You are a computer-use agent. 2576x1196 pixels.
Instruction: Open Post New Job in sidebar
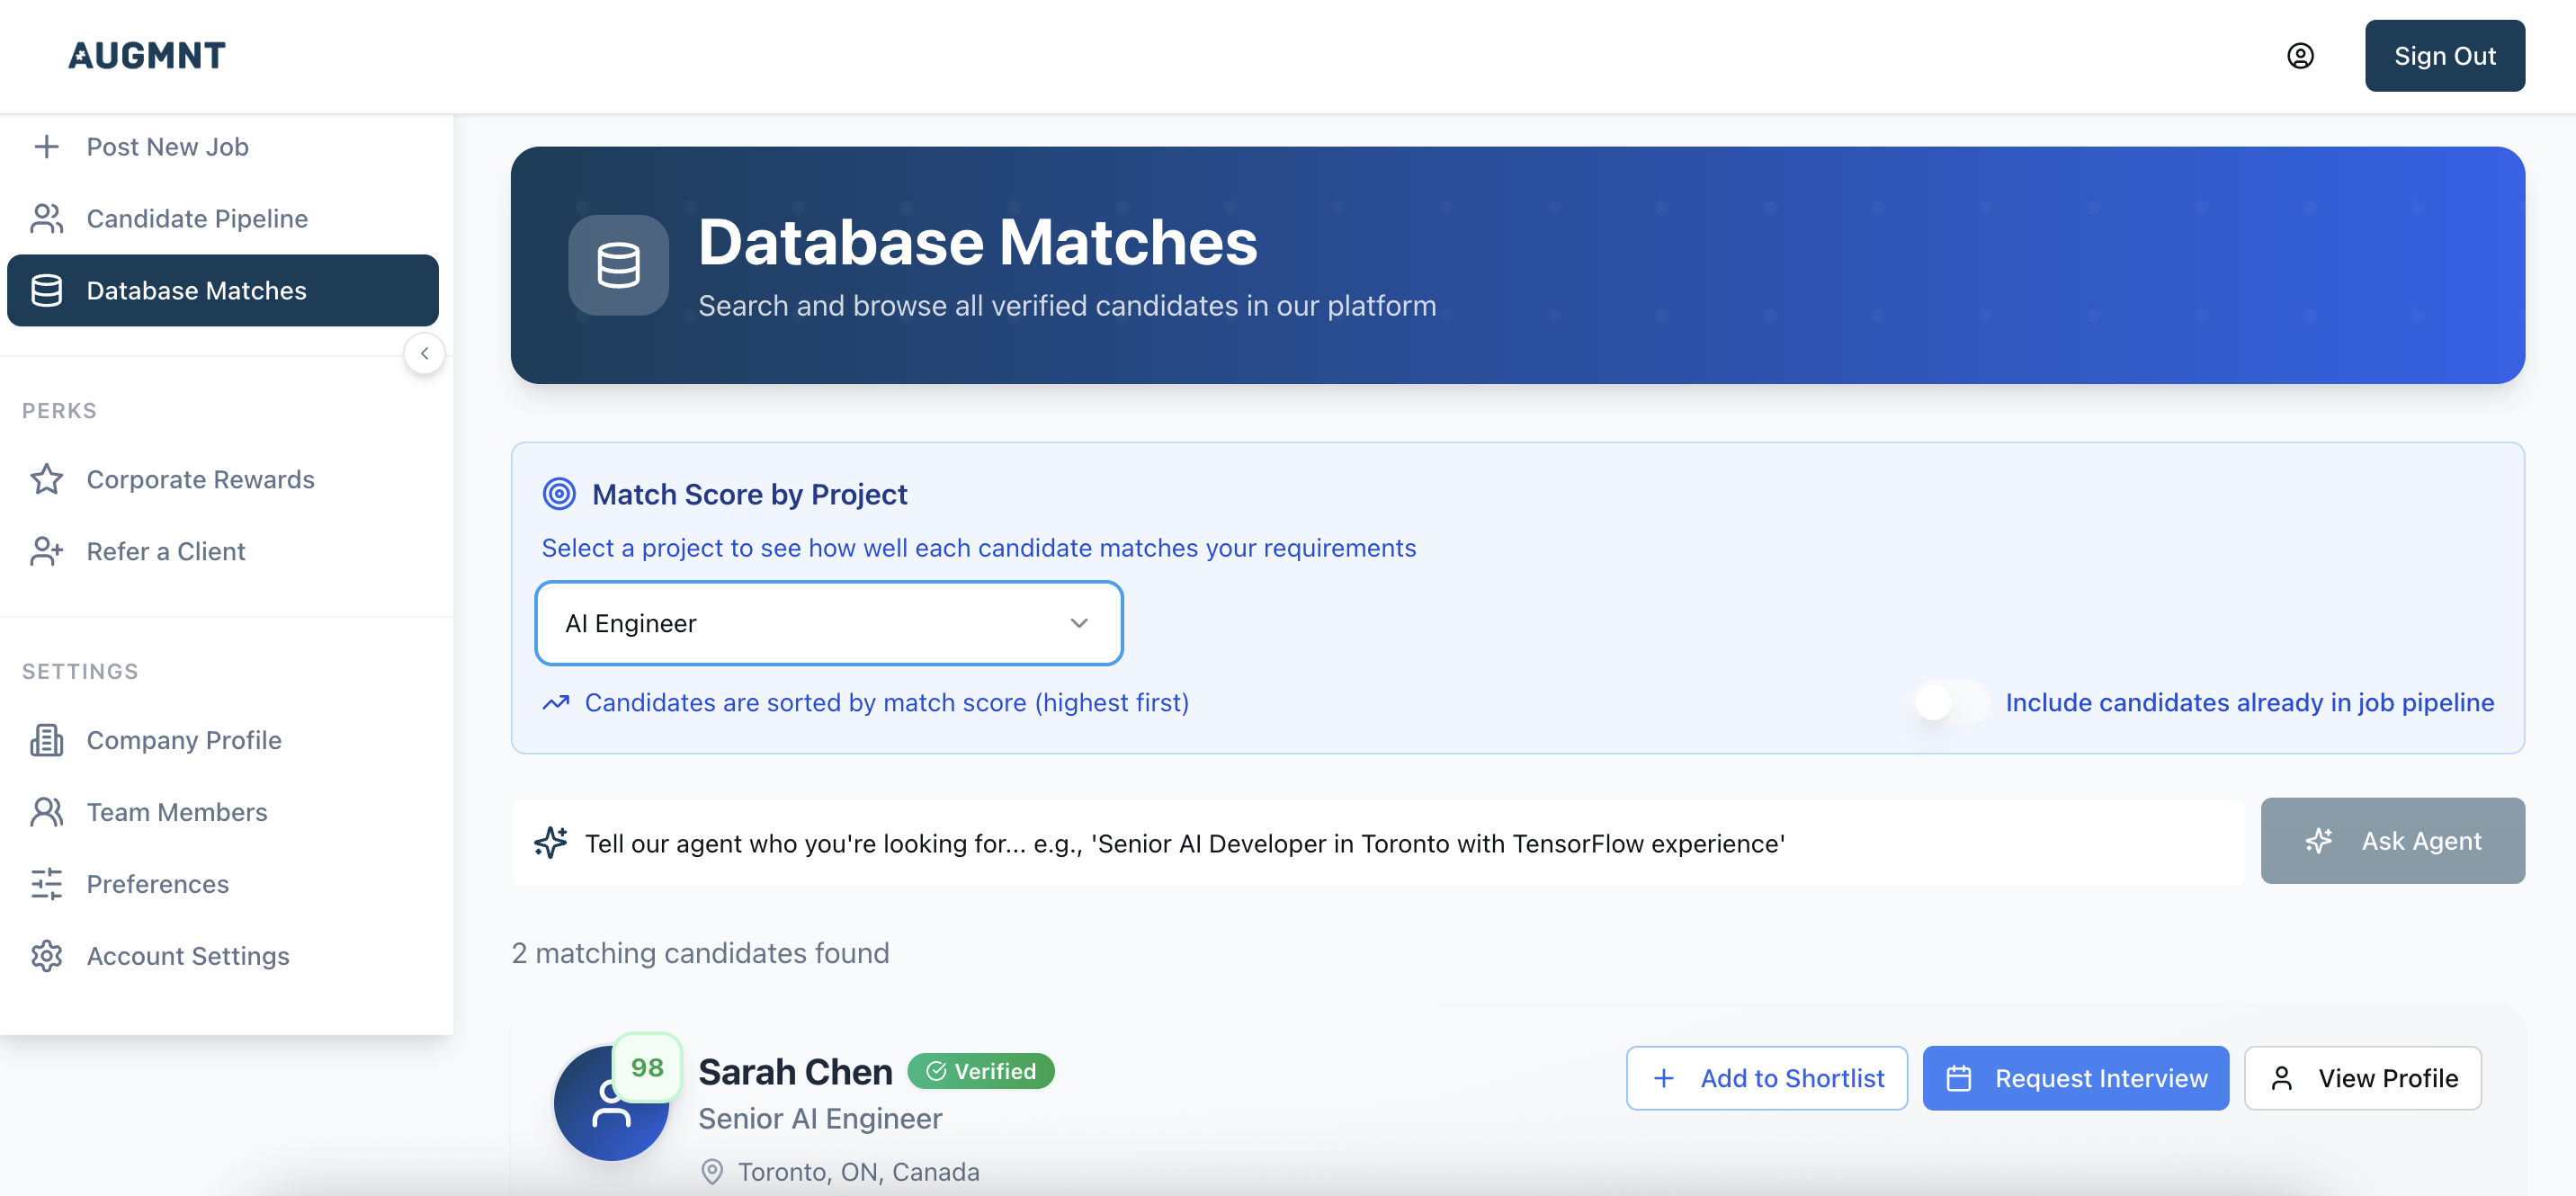(x=222, y=147)
